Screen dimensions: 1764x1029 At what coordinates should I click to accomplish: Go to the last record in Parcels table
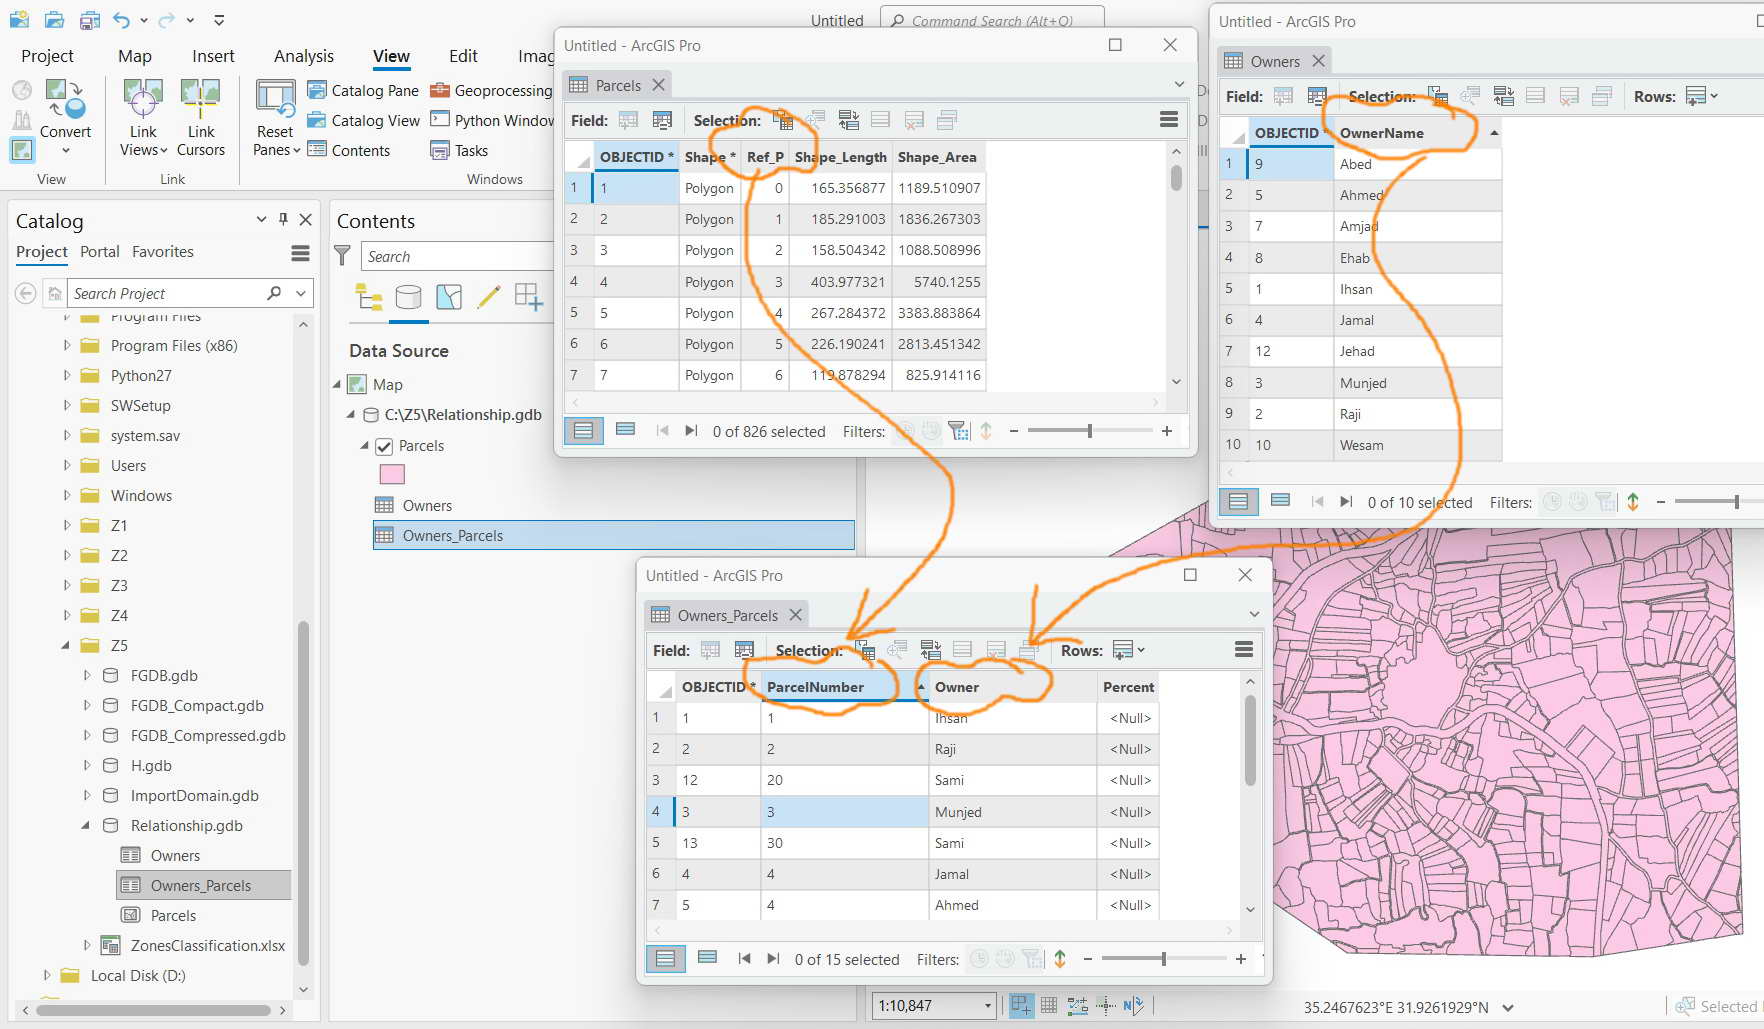tap(691, 430)
